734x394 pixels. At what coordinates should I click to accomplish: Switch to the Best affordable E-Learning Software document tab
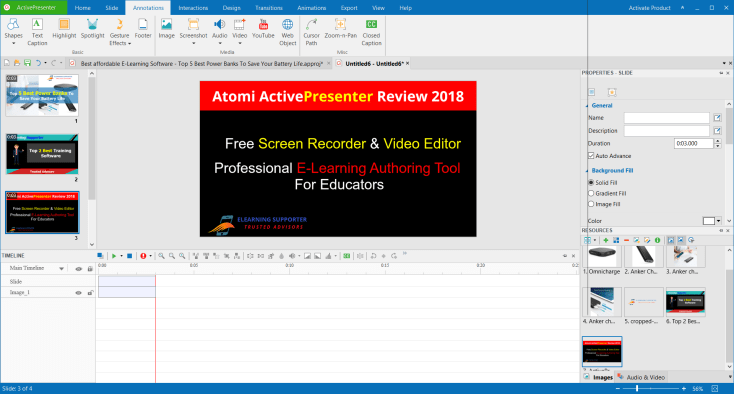point(201,63)
